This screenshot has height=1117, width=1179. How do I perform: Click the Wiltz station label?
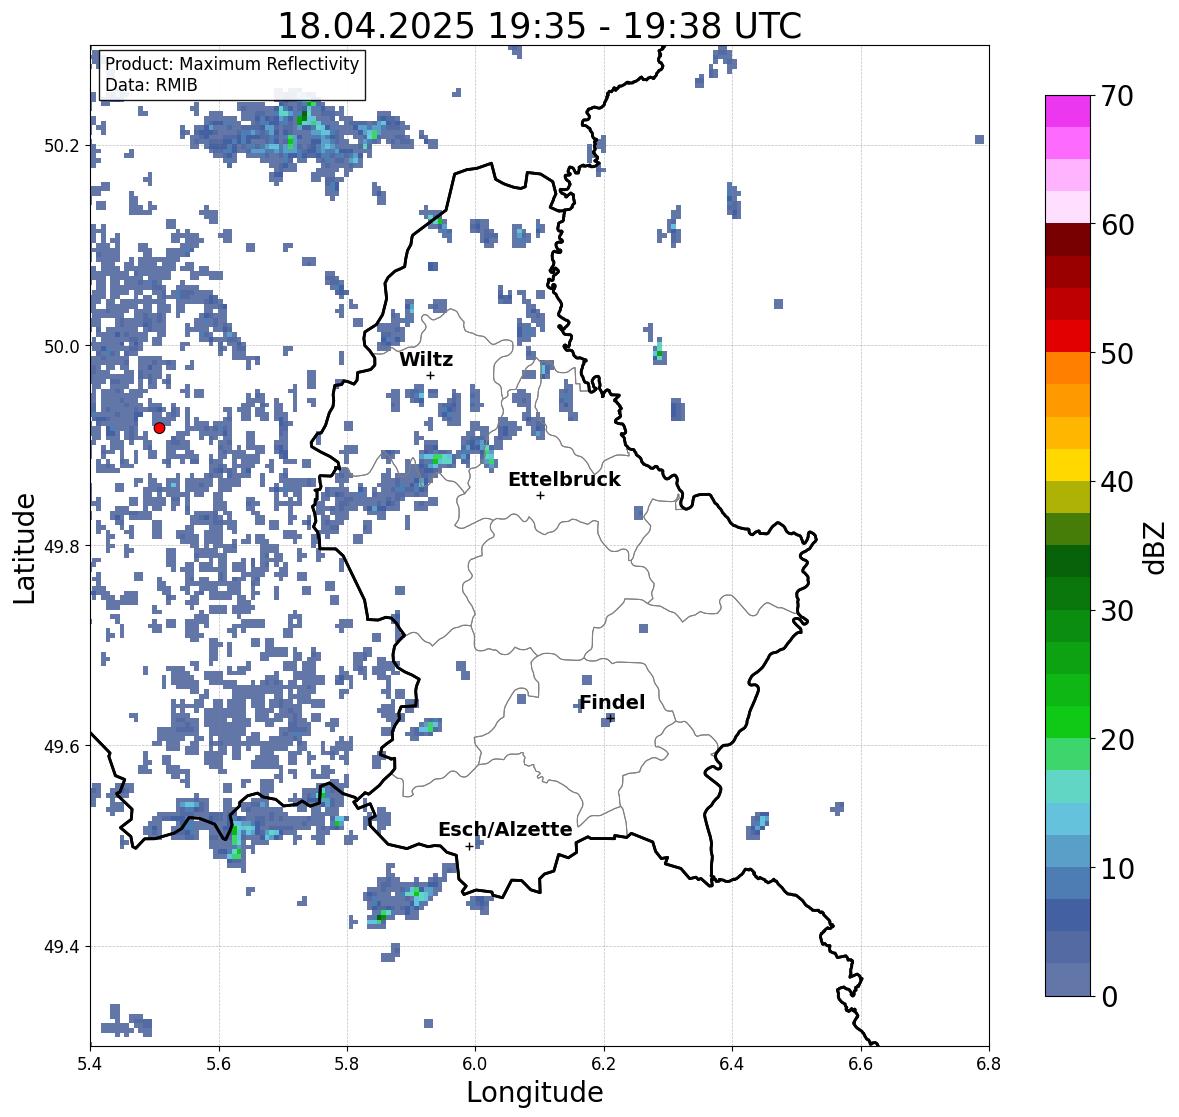point(426,359)
